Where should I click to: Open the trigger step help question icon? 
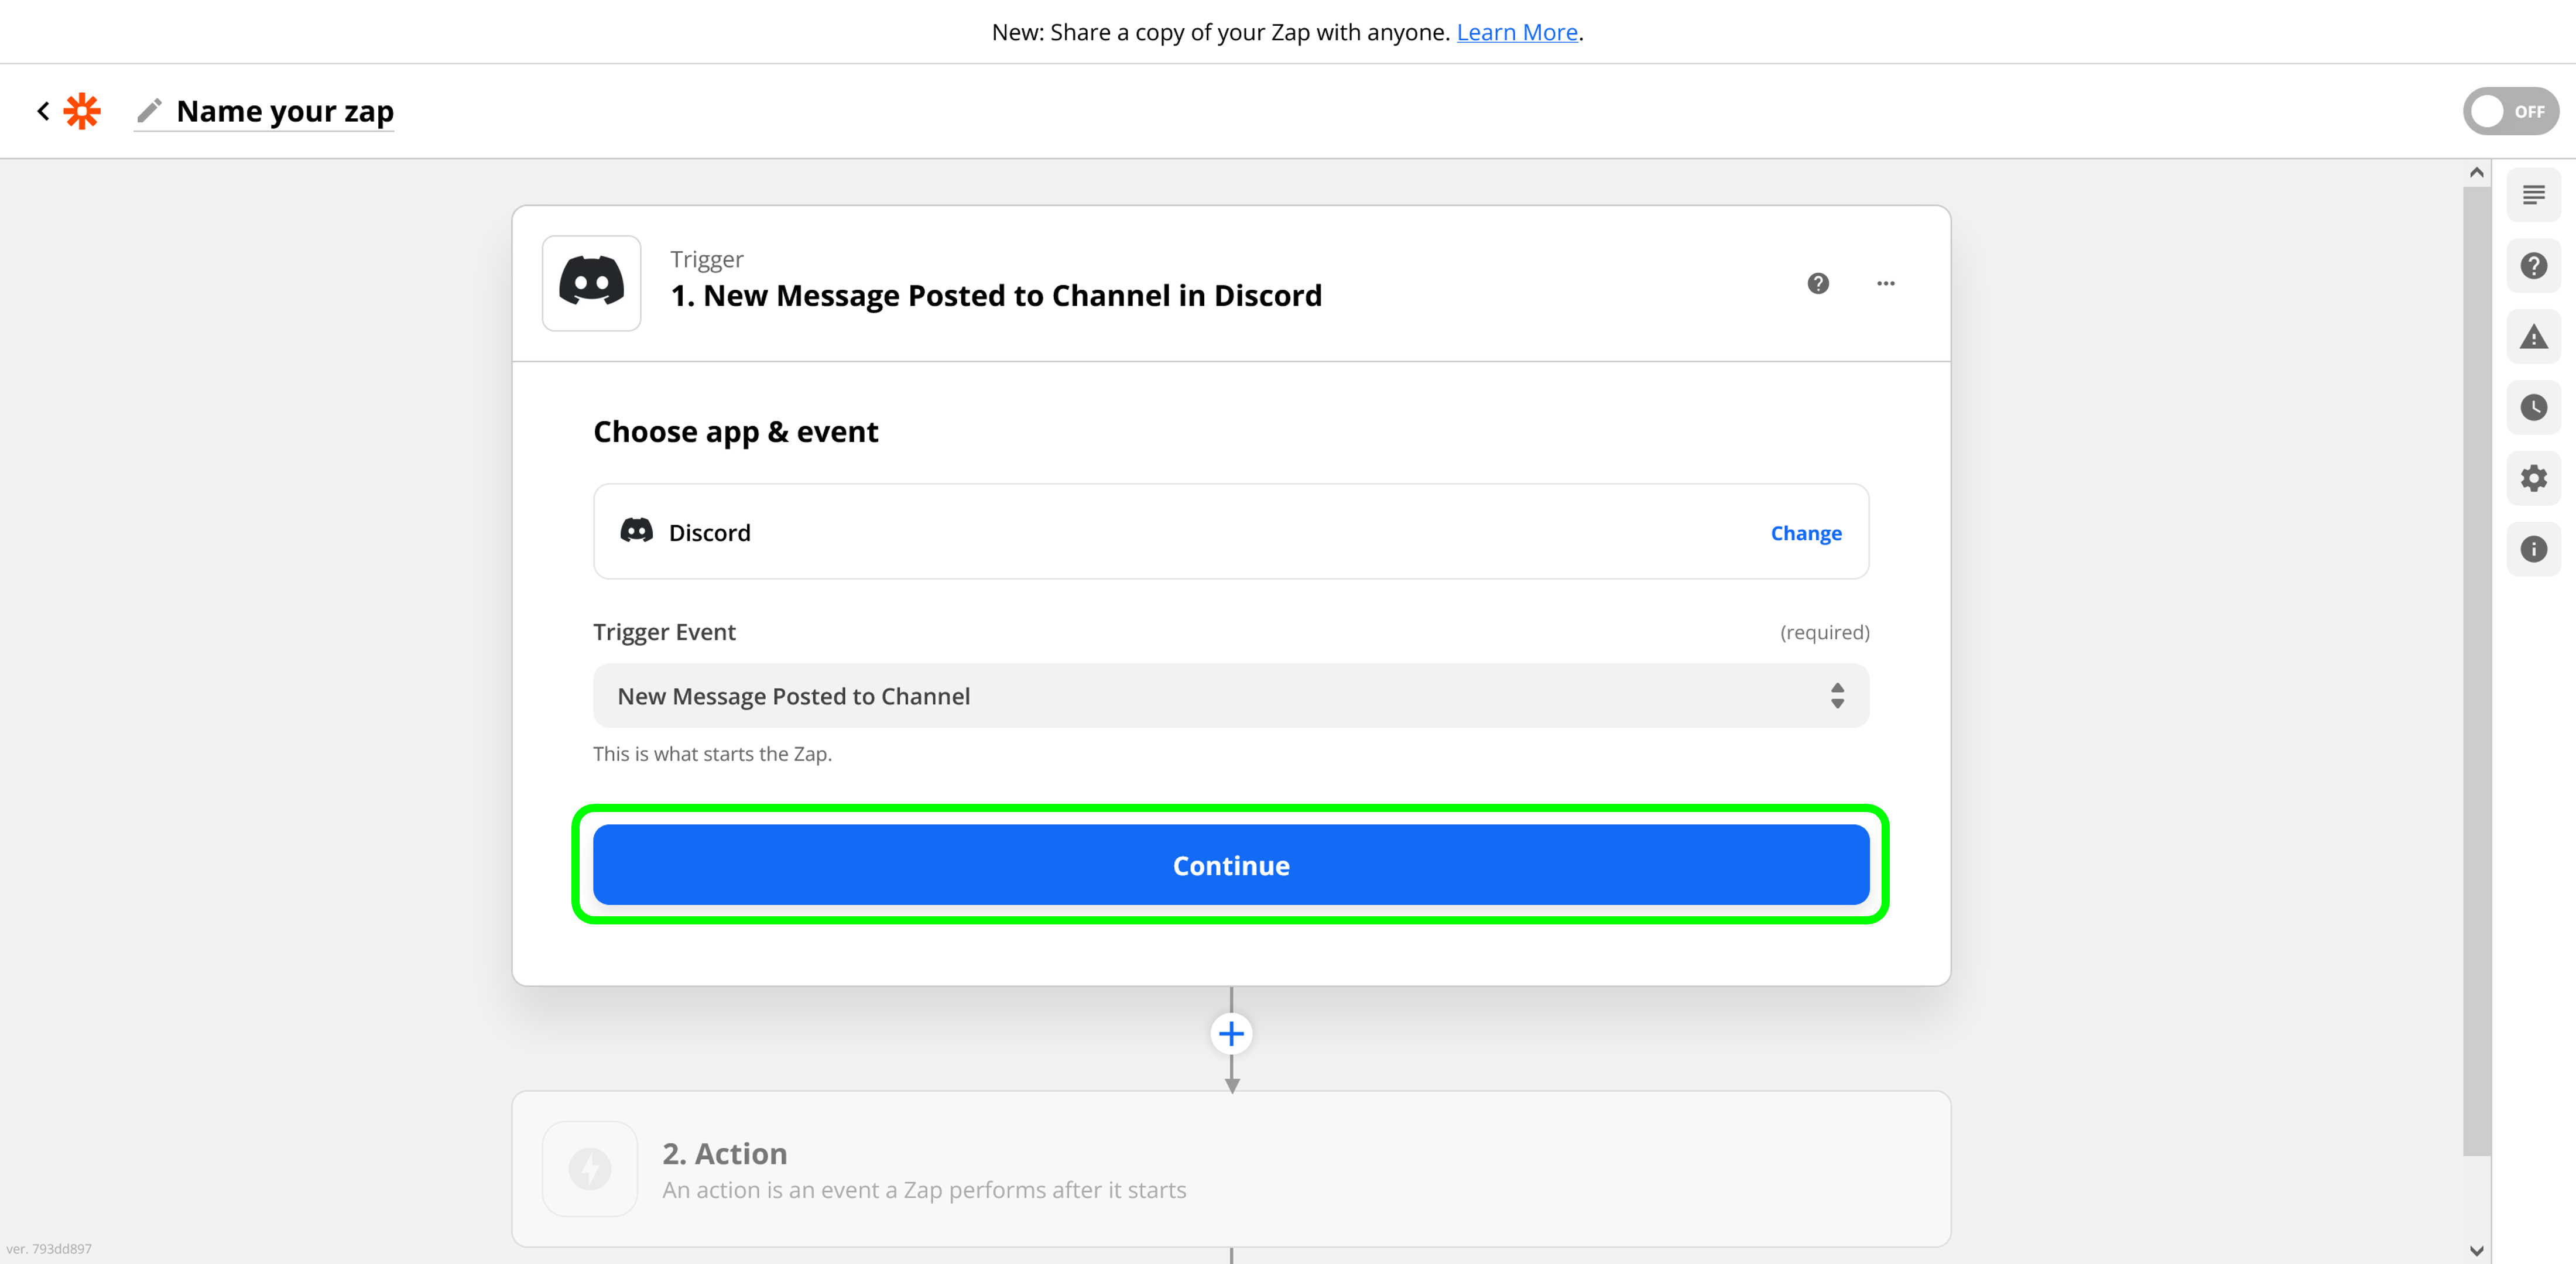pyautogui.click(x=1818, y=284)
